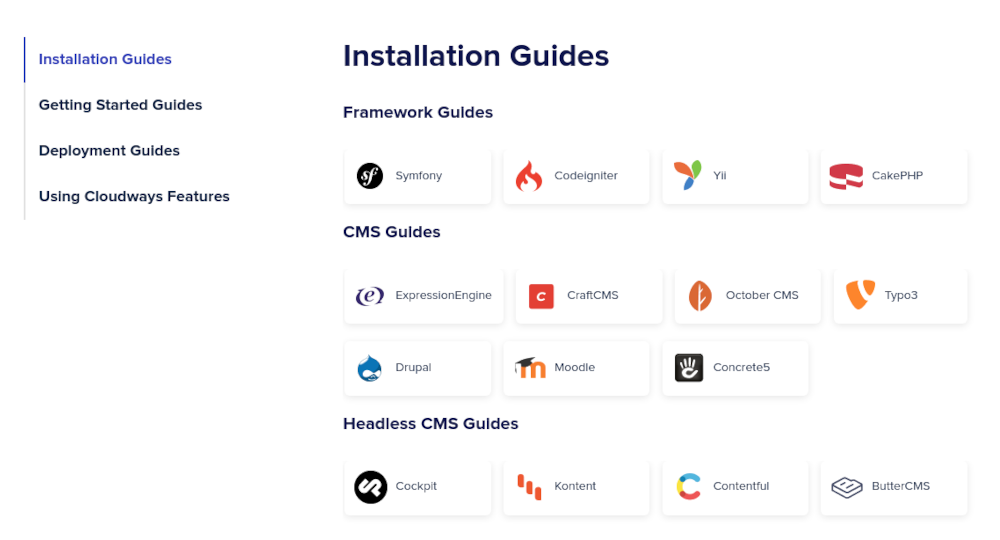Switch to Getting Started Guides section

tap(120, 105)
